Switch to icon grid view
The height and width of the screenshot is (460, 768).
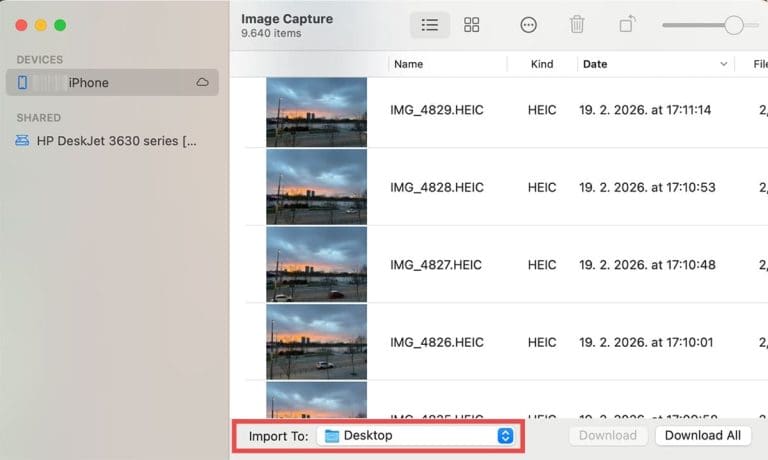coord(471,25)
